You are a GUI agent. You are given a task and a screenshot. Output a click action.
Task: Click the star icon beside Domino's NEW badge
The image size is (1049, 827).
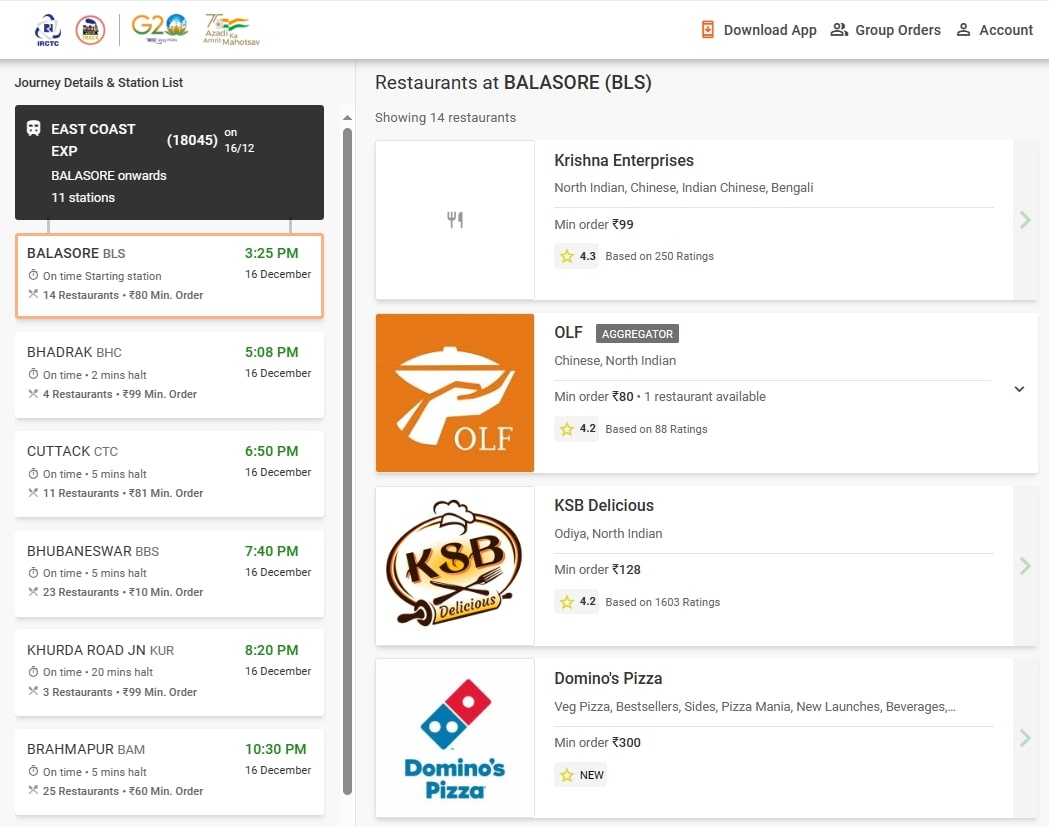coord(567,775)
